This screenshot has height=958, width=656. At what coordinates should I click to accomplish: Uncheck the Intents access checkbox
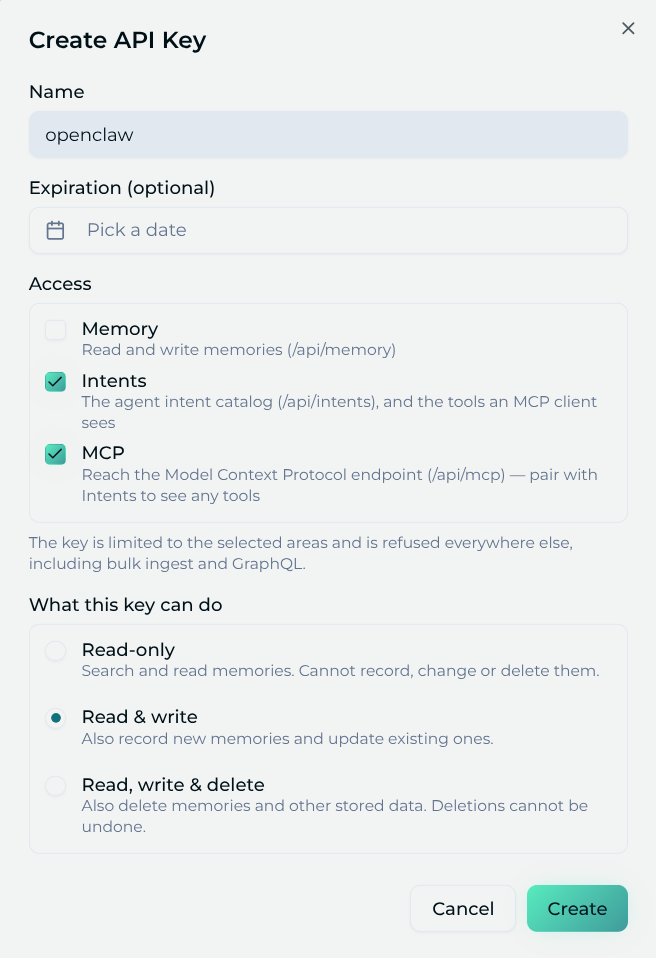click(56, 382)
